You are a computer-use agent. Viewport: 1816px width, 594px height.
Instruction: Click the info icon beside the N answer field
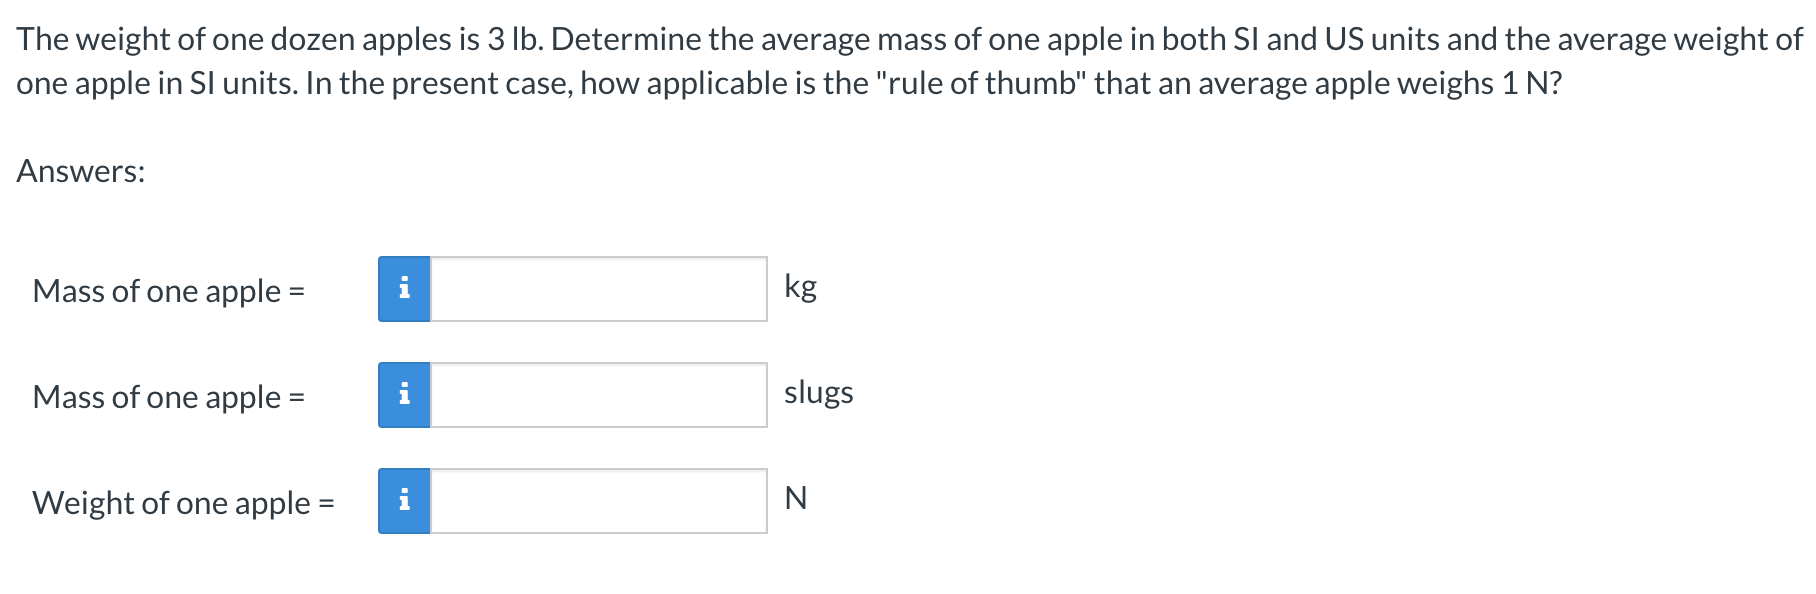(404, 503)
